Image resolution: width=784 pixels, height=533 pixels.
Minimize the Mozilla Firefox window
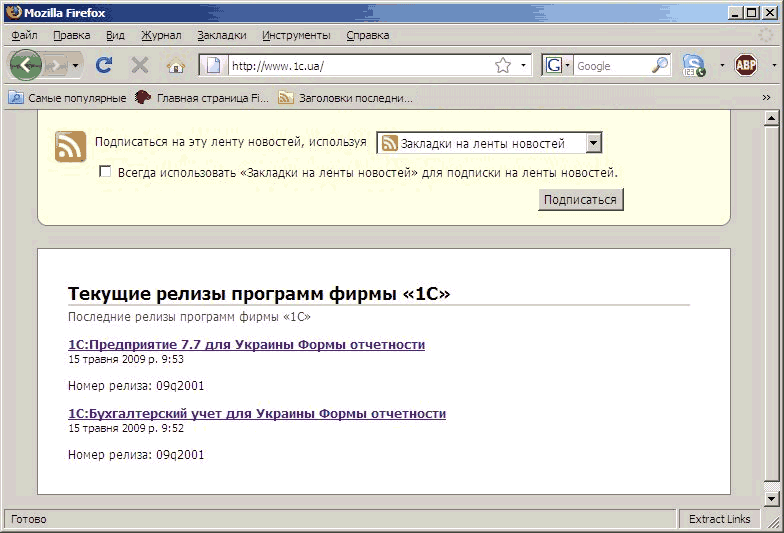click(734, 12)
